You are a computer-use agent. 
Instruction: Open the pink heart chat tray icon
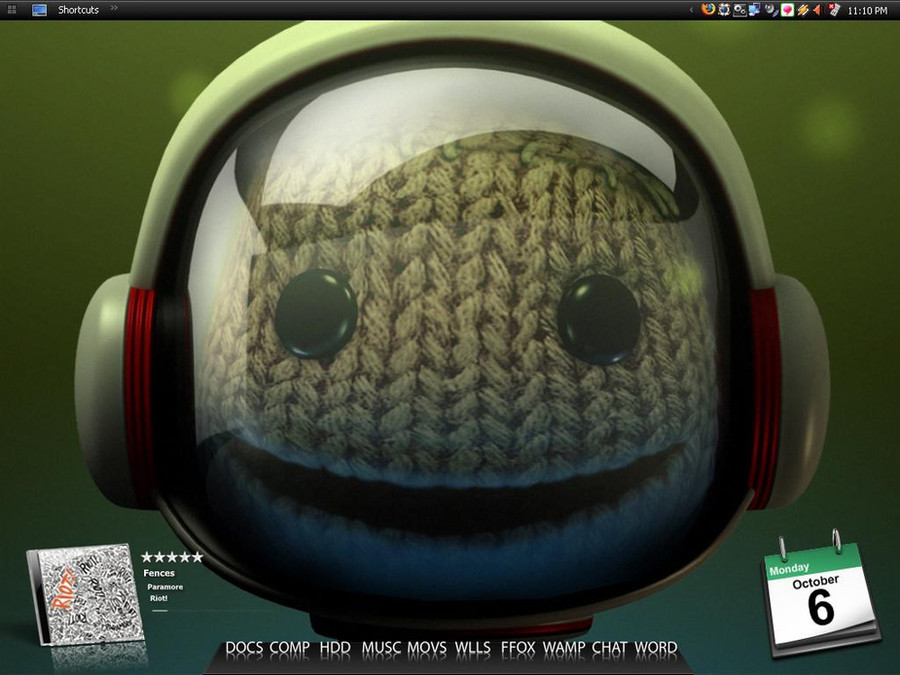point(787,10)
